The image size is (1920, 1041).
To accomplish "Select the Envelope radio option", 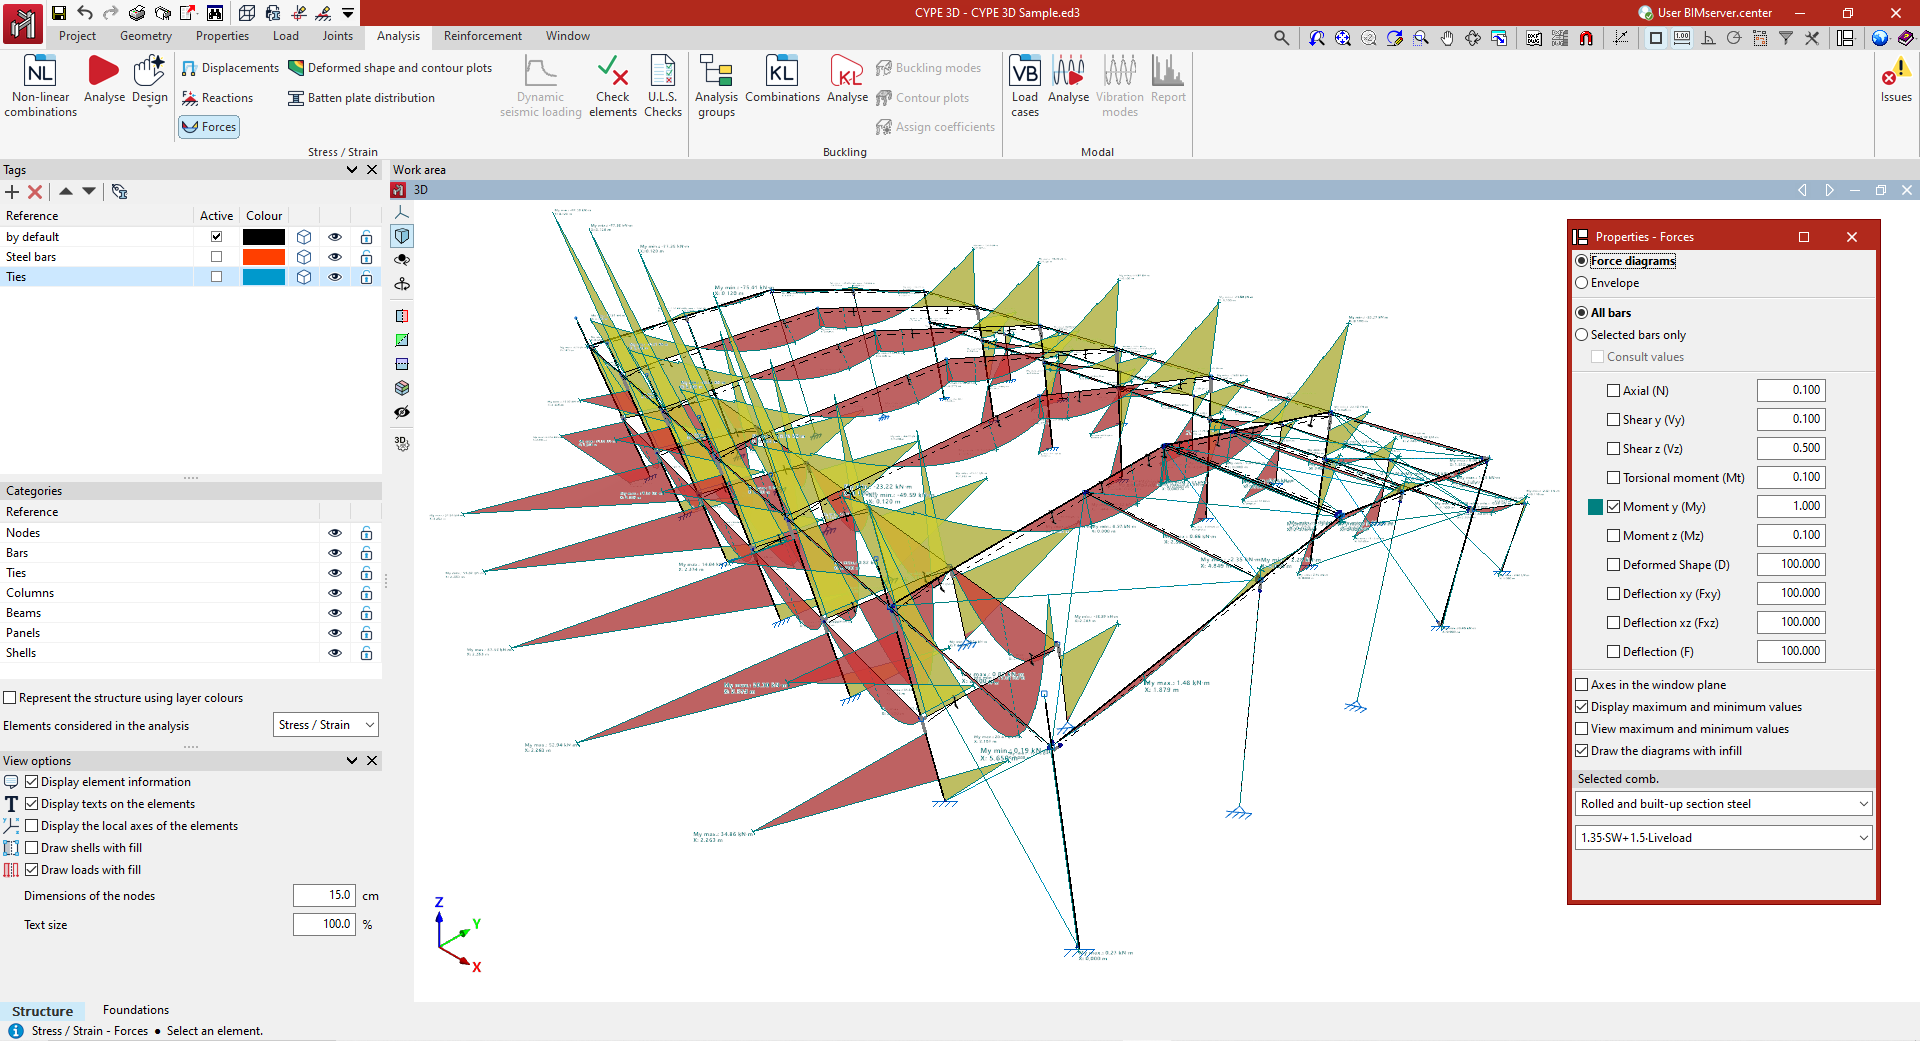I will point(1582,283).
